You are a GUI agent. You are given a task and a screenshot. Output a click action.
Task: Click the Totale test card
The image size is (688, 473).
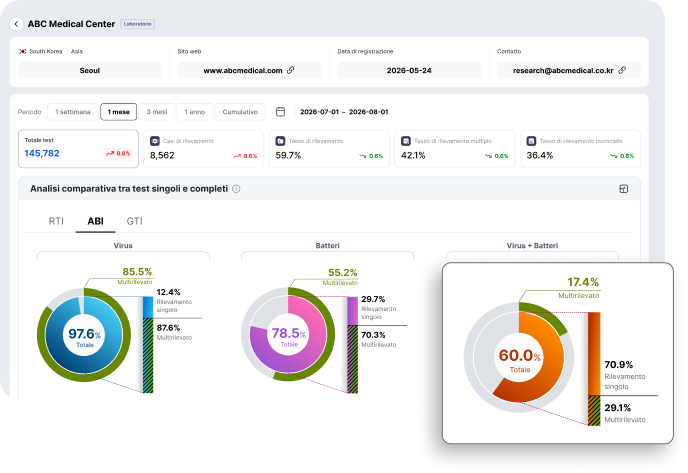(78, 149)
